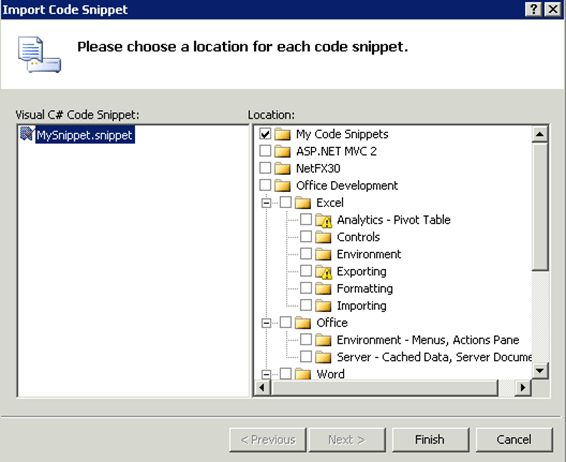Select Environment - Menus, Actions Pane item
The image size is (566, 462).
point(428,340)
